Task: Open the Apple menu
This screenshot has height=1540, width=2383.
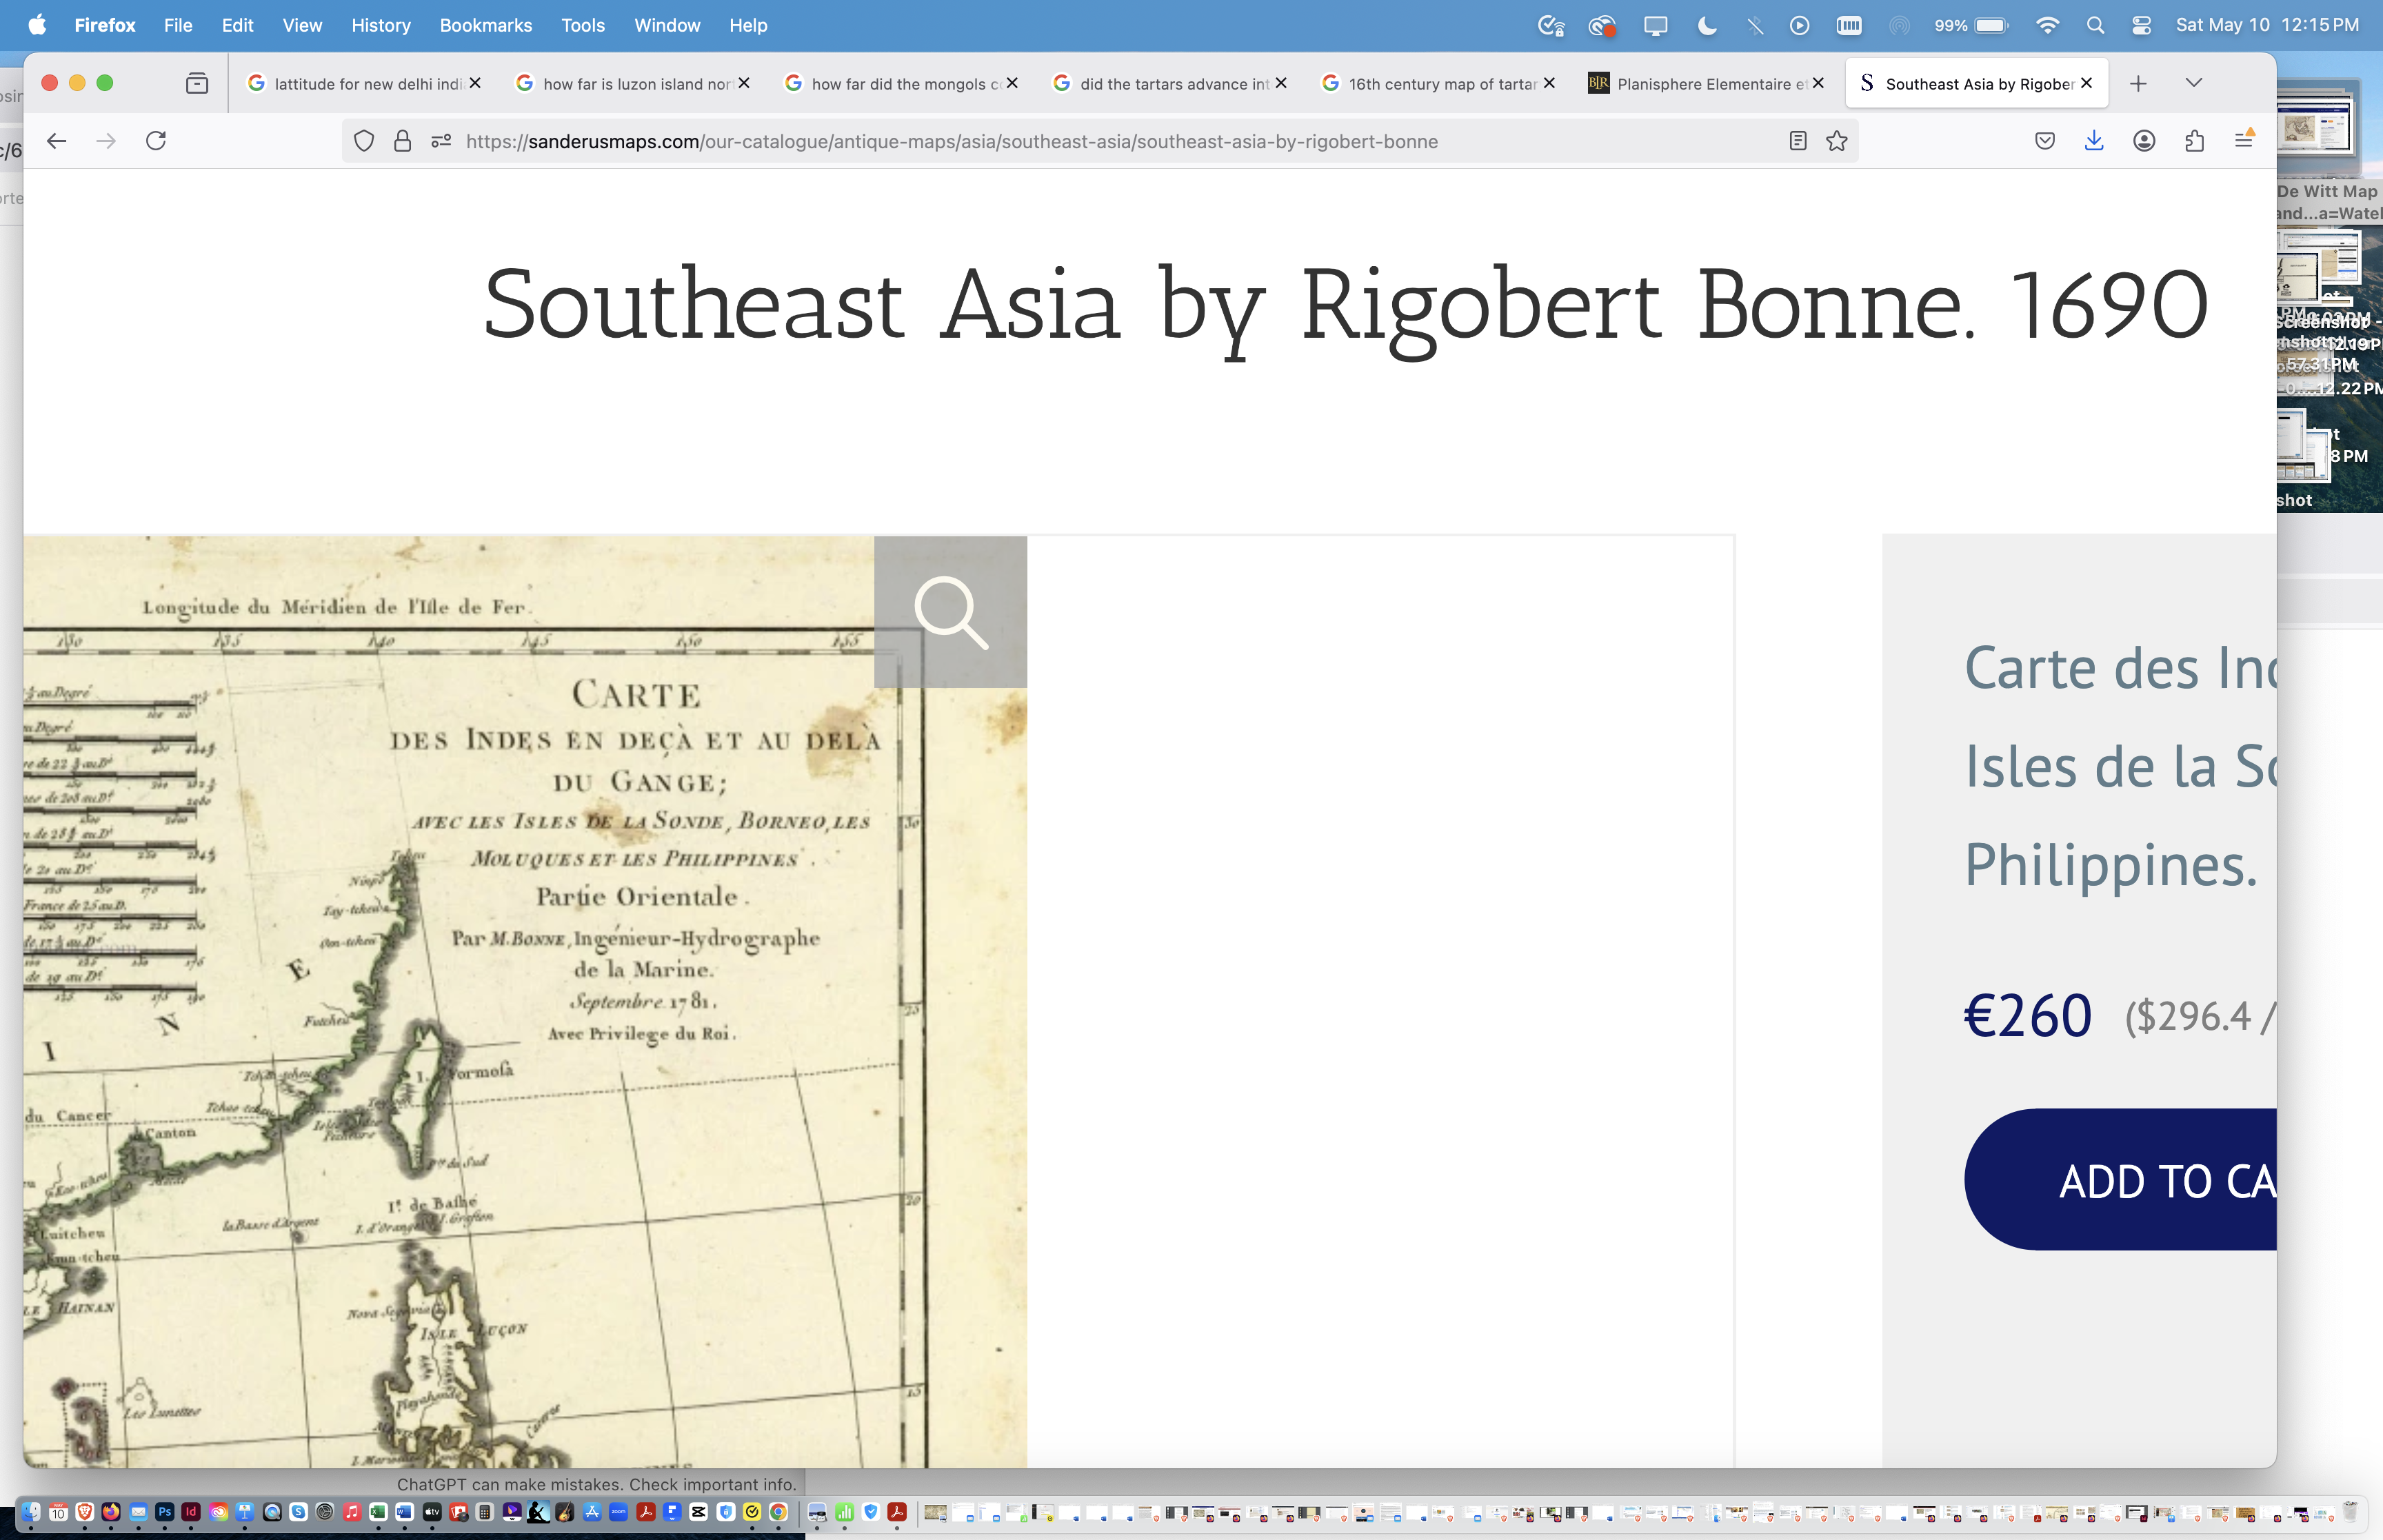Action: point(37,25)
